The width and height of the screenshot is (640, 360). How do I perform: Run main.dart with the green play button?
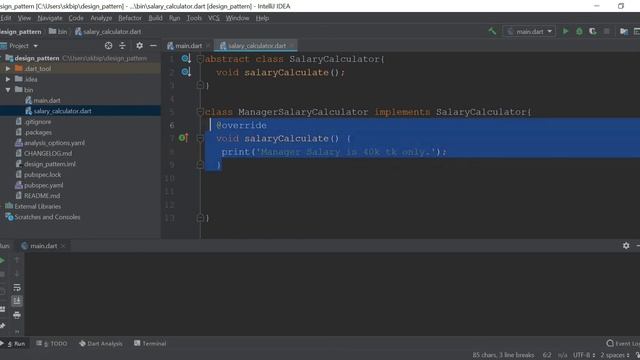click(x=565, y=31)
